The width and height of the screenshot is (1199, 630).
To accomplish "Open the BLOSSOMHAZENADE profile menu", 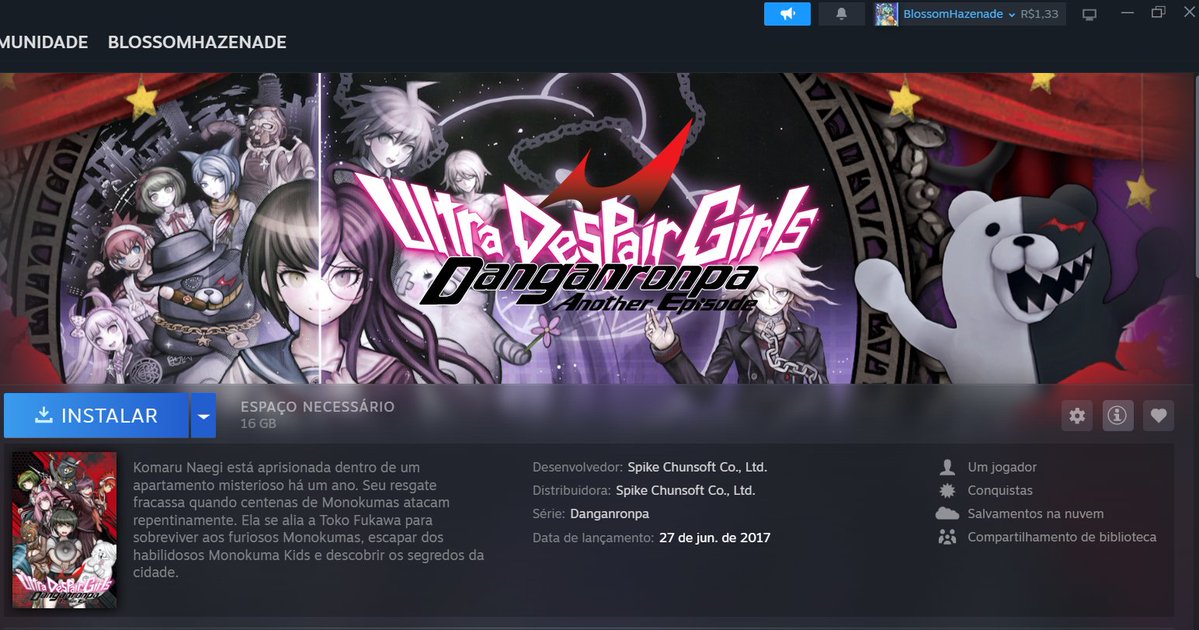I will tap(197, 42).
